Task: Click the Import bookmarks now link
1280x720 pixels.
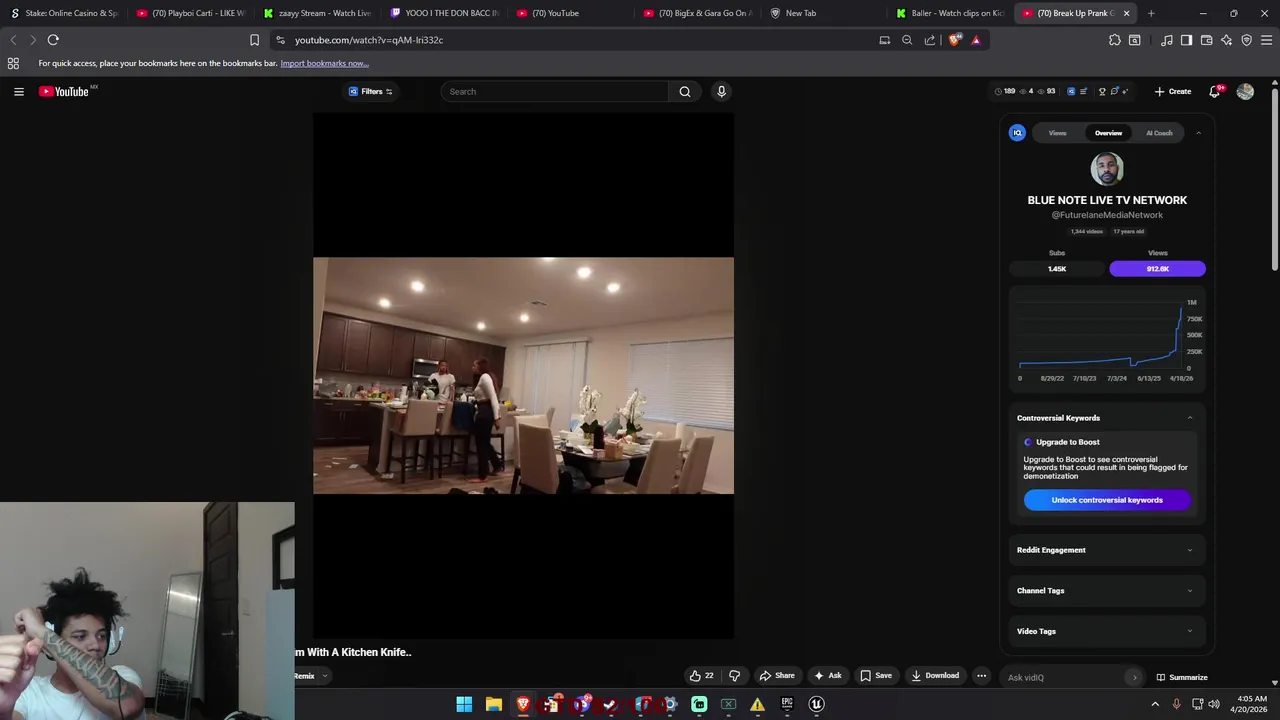Action: tap(324, 63)
